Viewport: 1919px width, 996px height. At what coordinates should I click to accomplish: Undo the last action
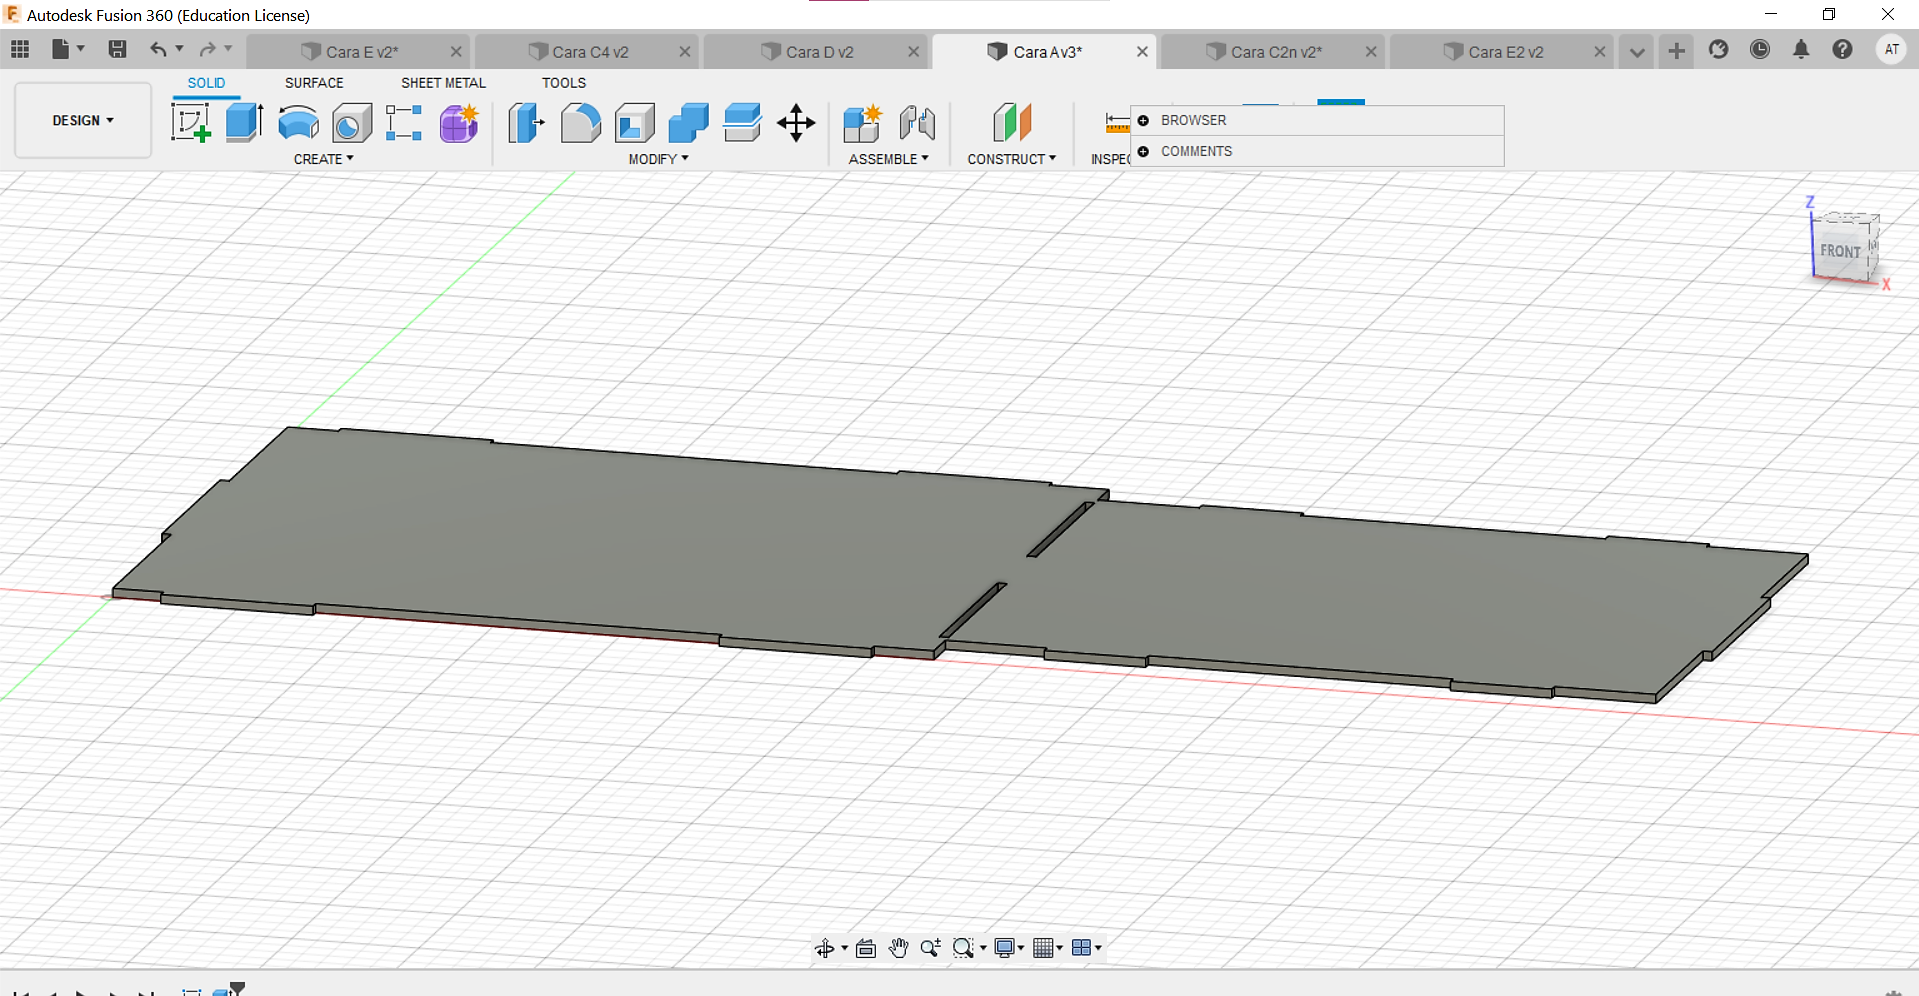point(158,49)
